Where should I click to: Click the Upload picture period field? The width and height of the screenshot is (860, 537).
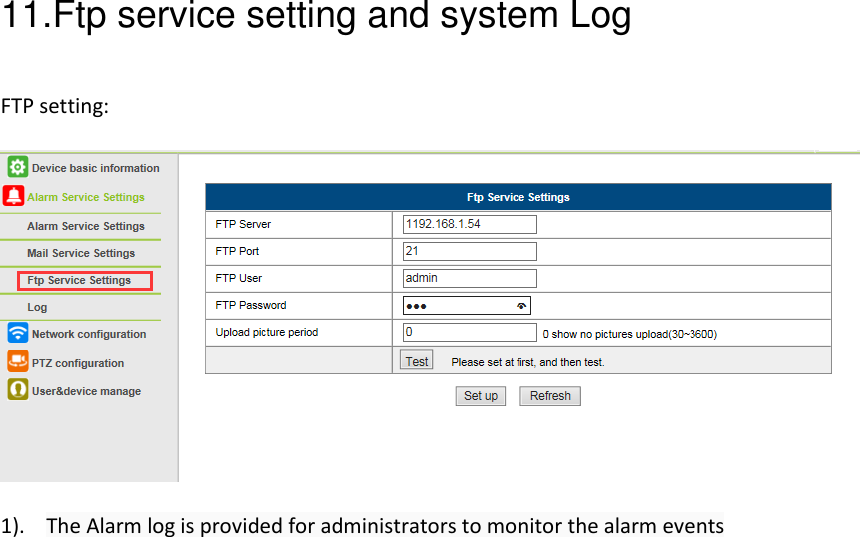coord(469,332)
